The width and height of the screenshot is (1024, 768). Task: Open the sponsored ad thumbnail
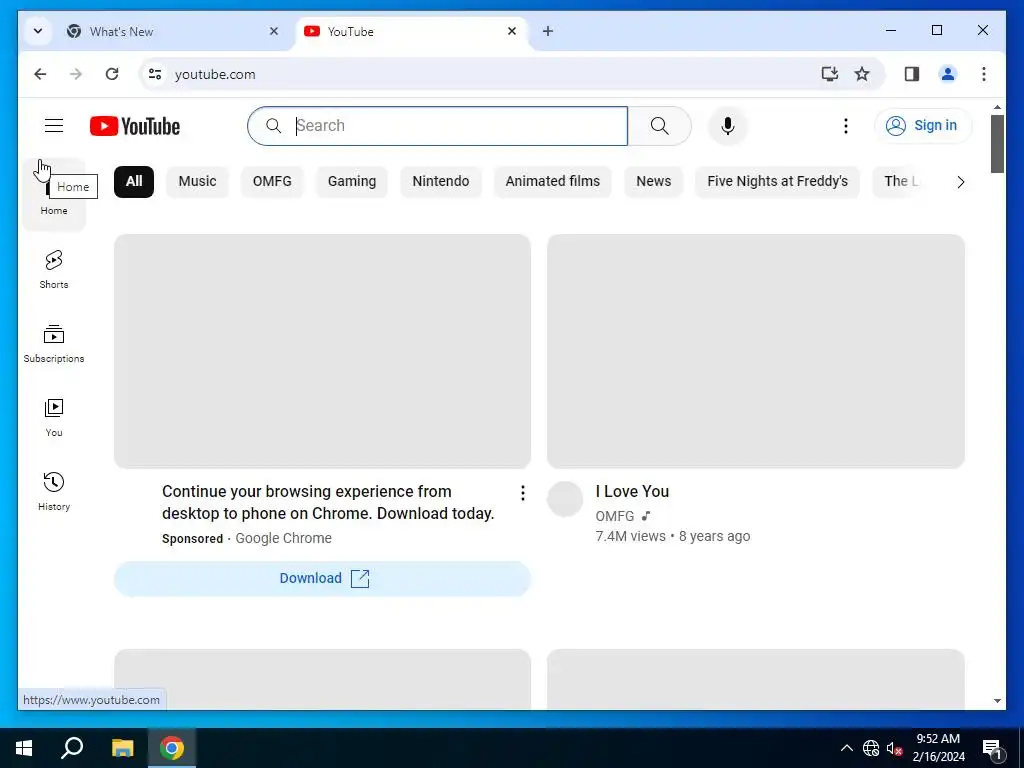point(322,351)
